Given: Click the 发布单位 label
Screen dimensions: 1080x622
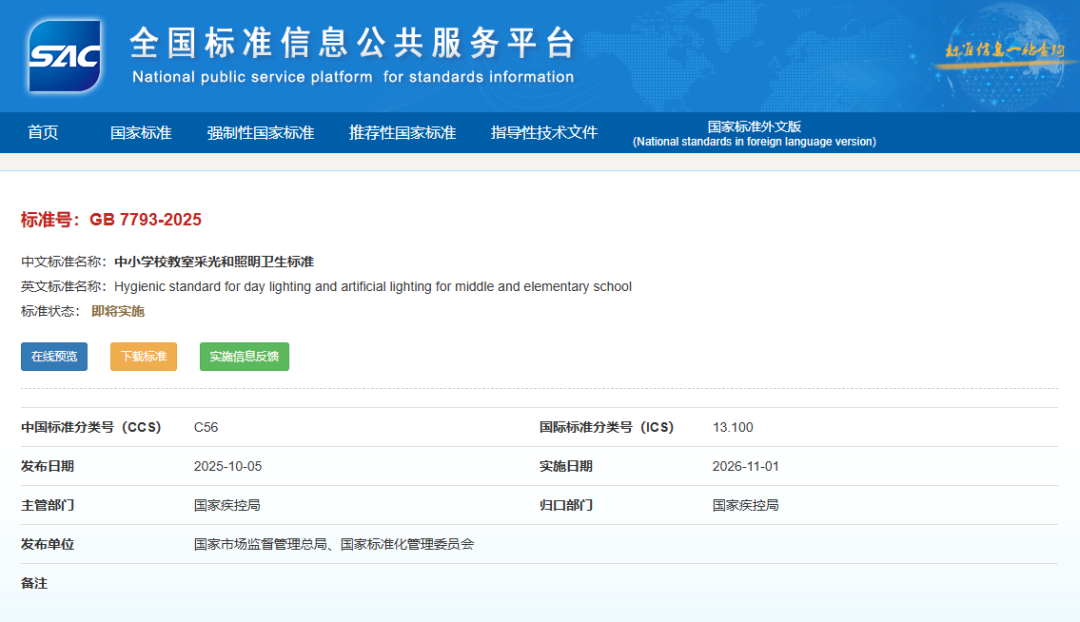Looking at the screenshot, I should tap(48, 544).
